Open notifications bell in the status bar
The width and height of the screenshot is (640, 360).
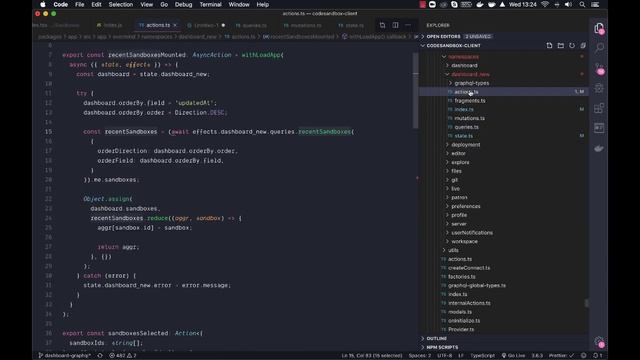point(597,356)
